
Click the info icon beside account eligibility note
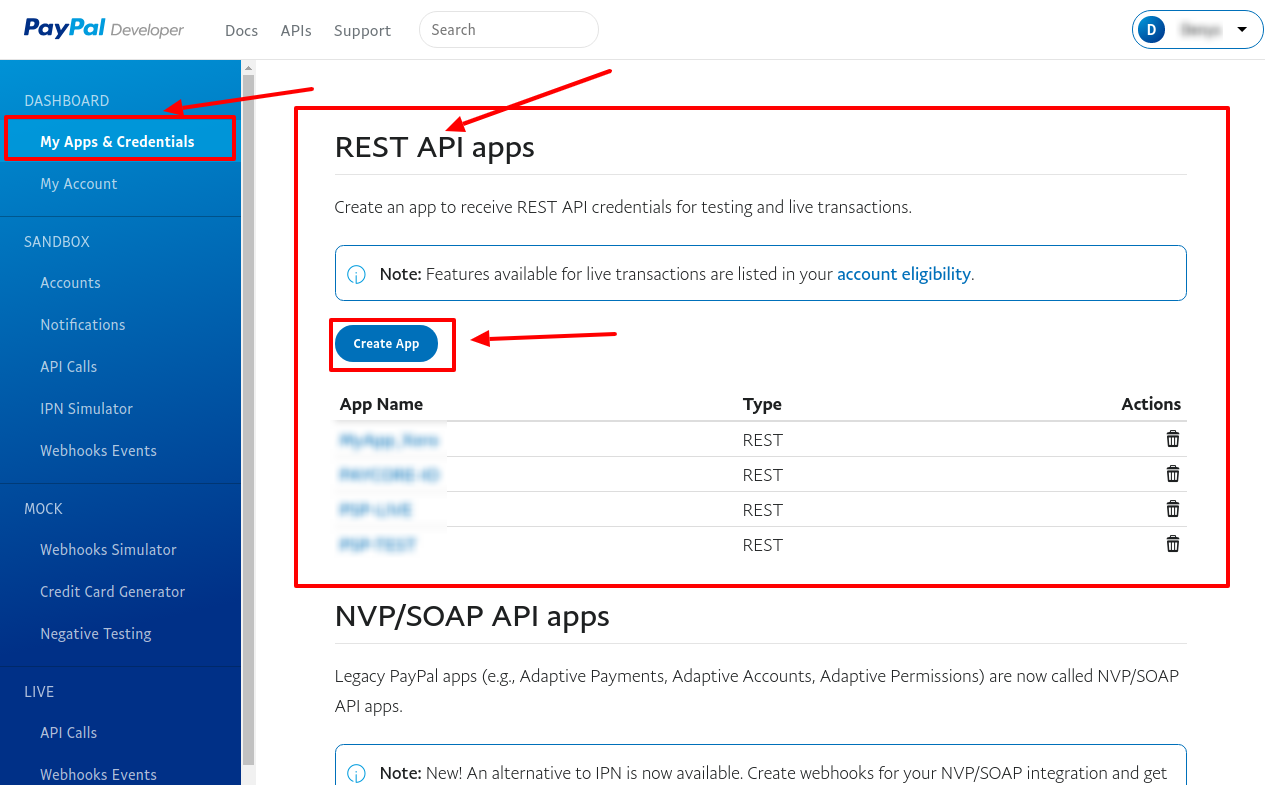point(356,274)
